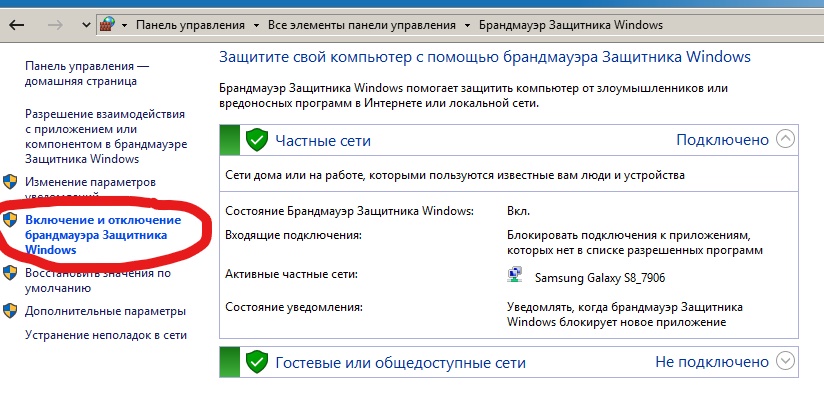Open dropdown after Все элементы панели управления

coord(467,25)
